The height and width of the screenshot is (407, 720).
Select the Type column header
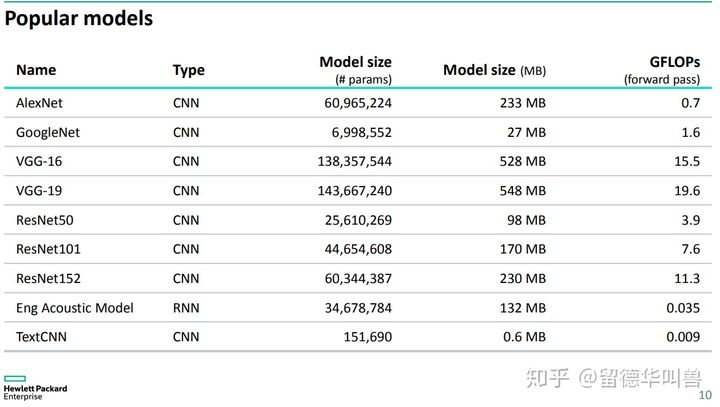pos(189,71)
